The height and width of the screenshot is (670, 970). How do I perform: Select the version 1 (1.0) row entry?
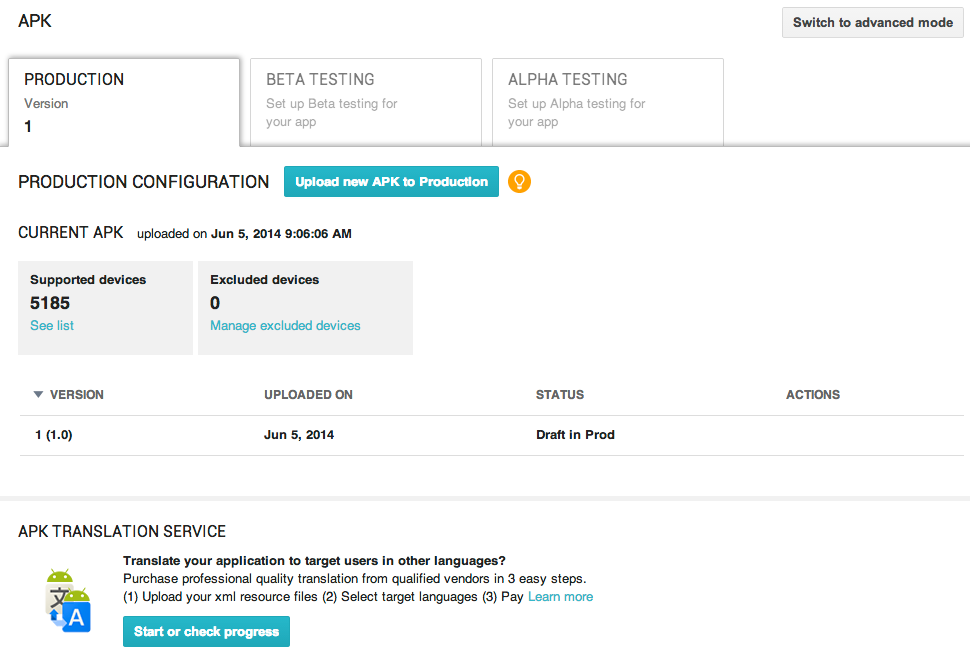pos(54,435)
